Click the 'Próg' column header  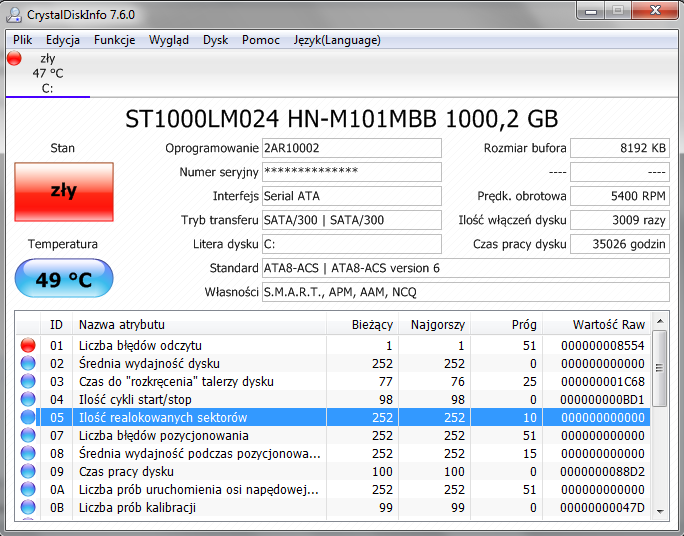point(506,324)
